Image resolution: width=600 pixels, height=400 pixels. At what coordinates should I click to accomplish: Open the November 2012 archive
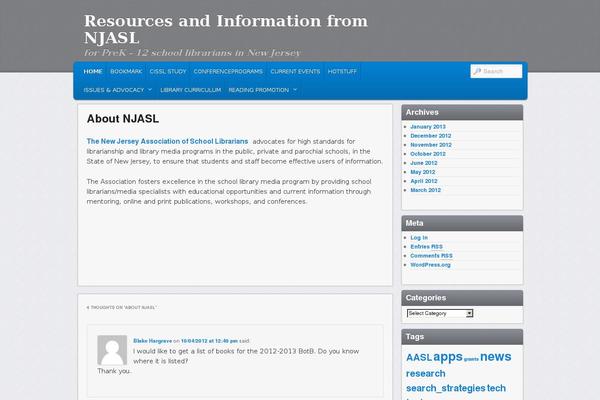431,145
